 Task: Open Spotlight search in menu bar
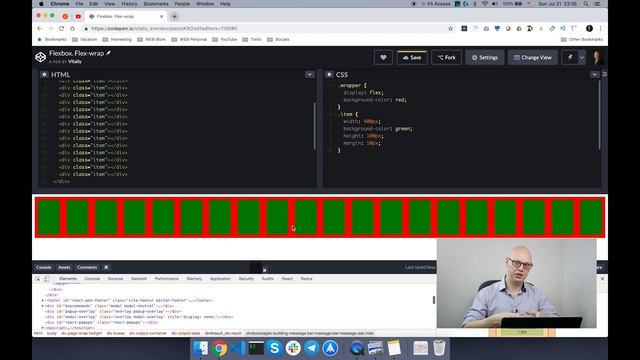[586, 4]
